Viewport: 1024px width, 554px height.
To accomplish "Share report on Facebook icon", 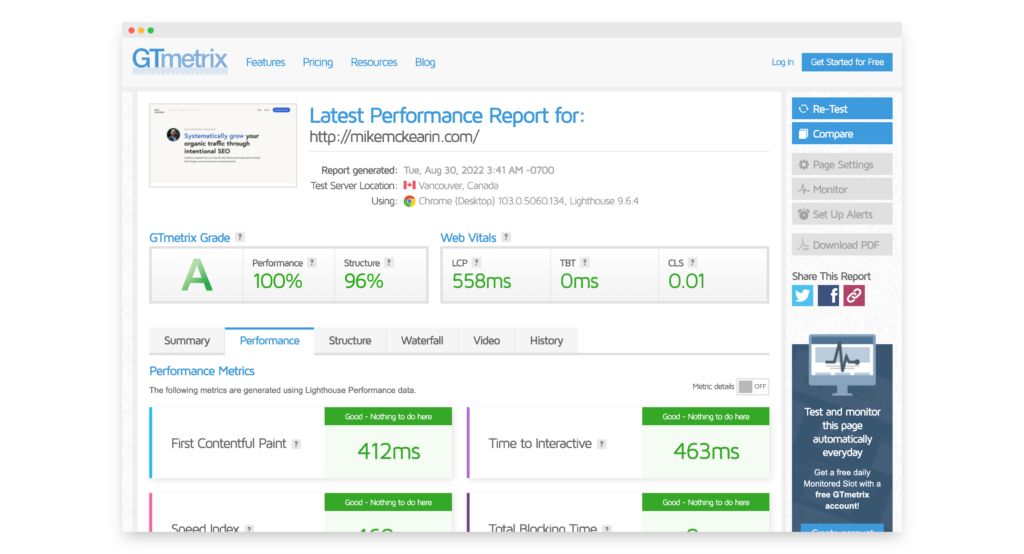I will pyautogui.click(x=828, y=295).
